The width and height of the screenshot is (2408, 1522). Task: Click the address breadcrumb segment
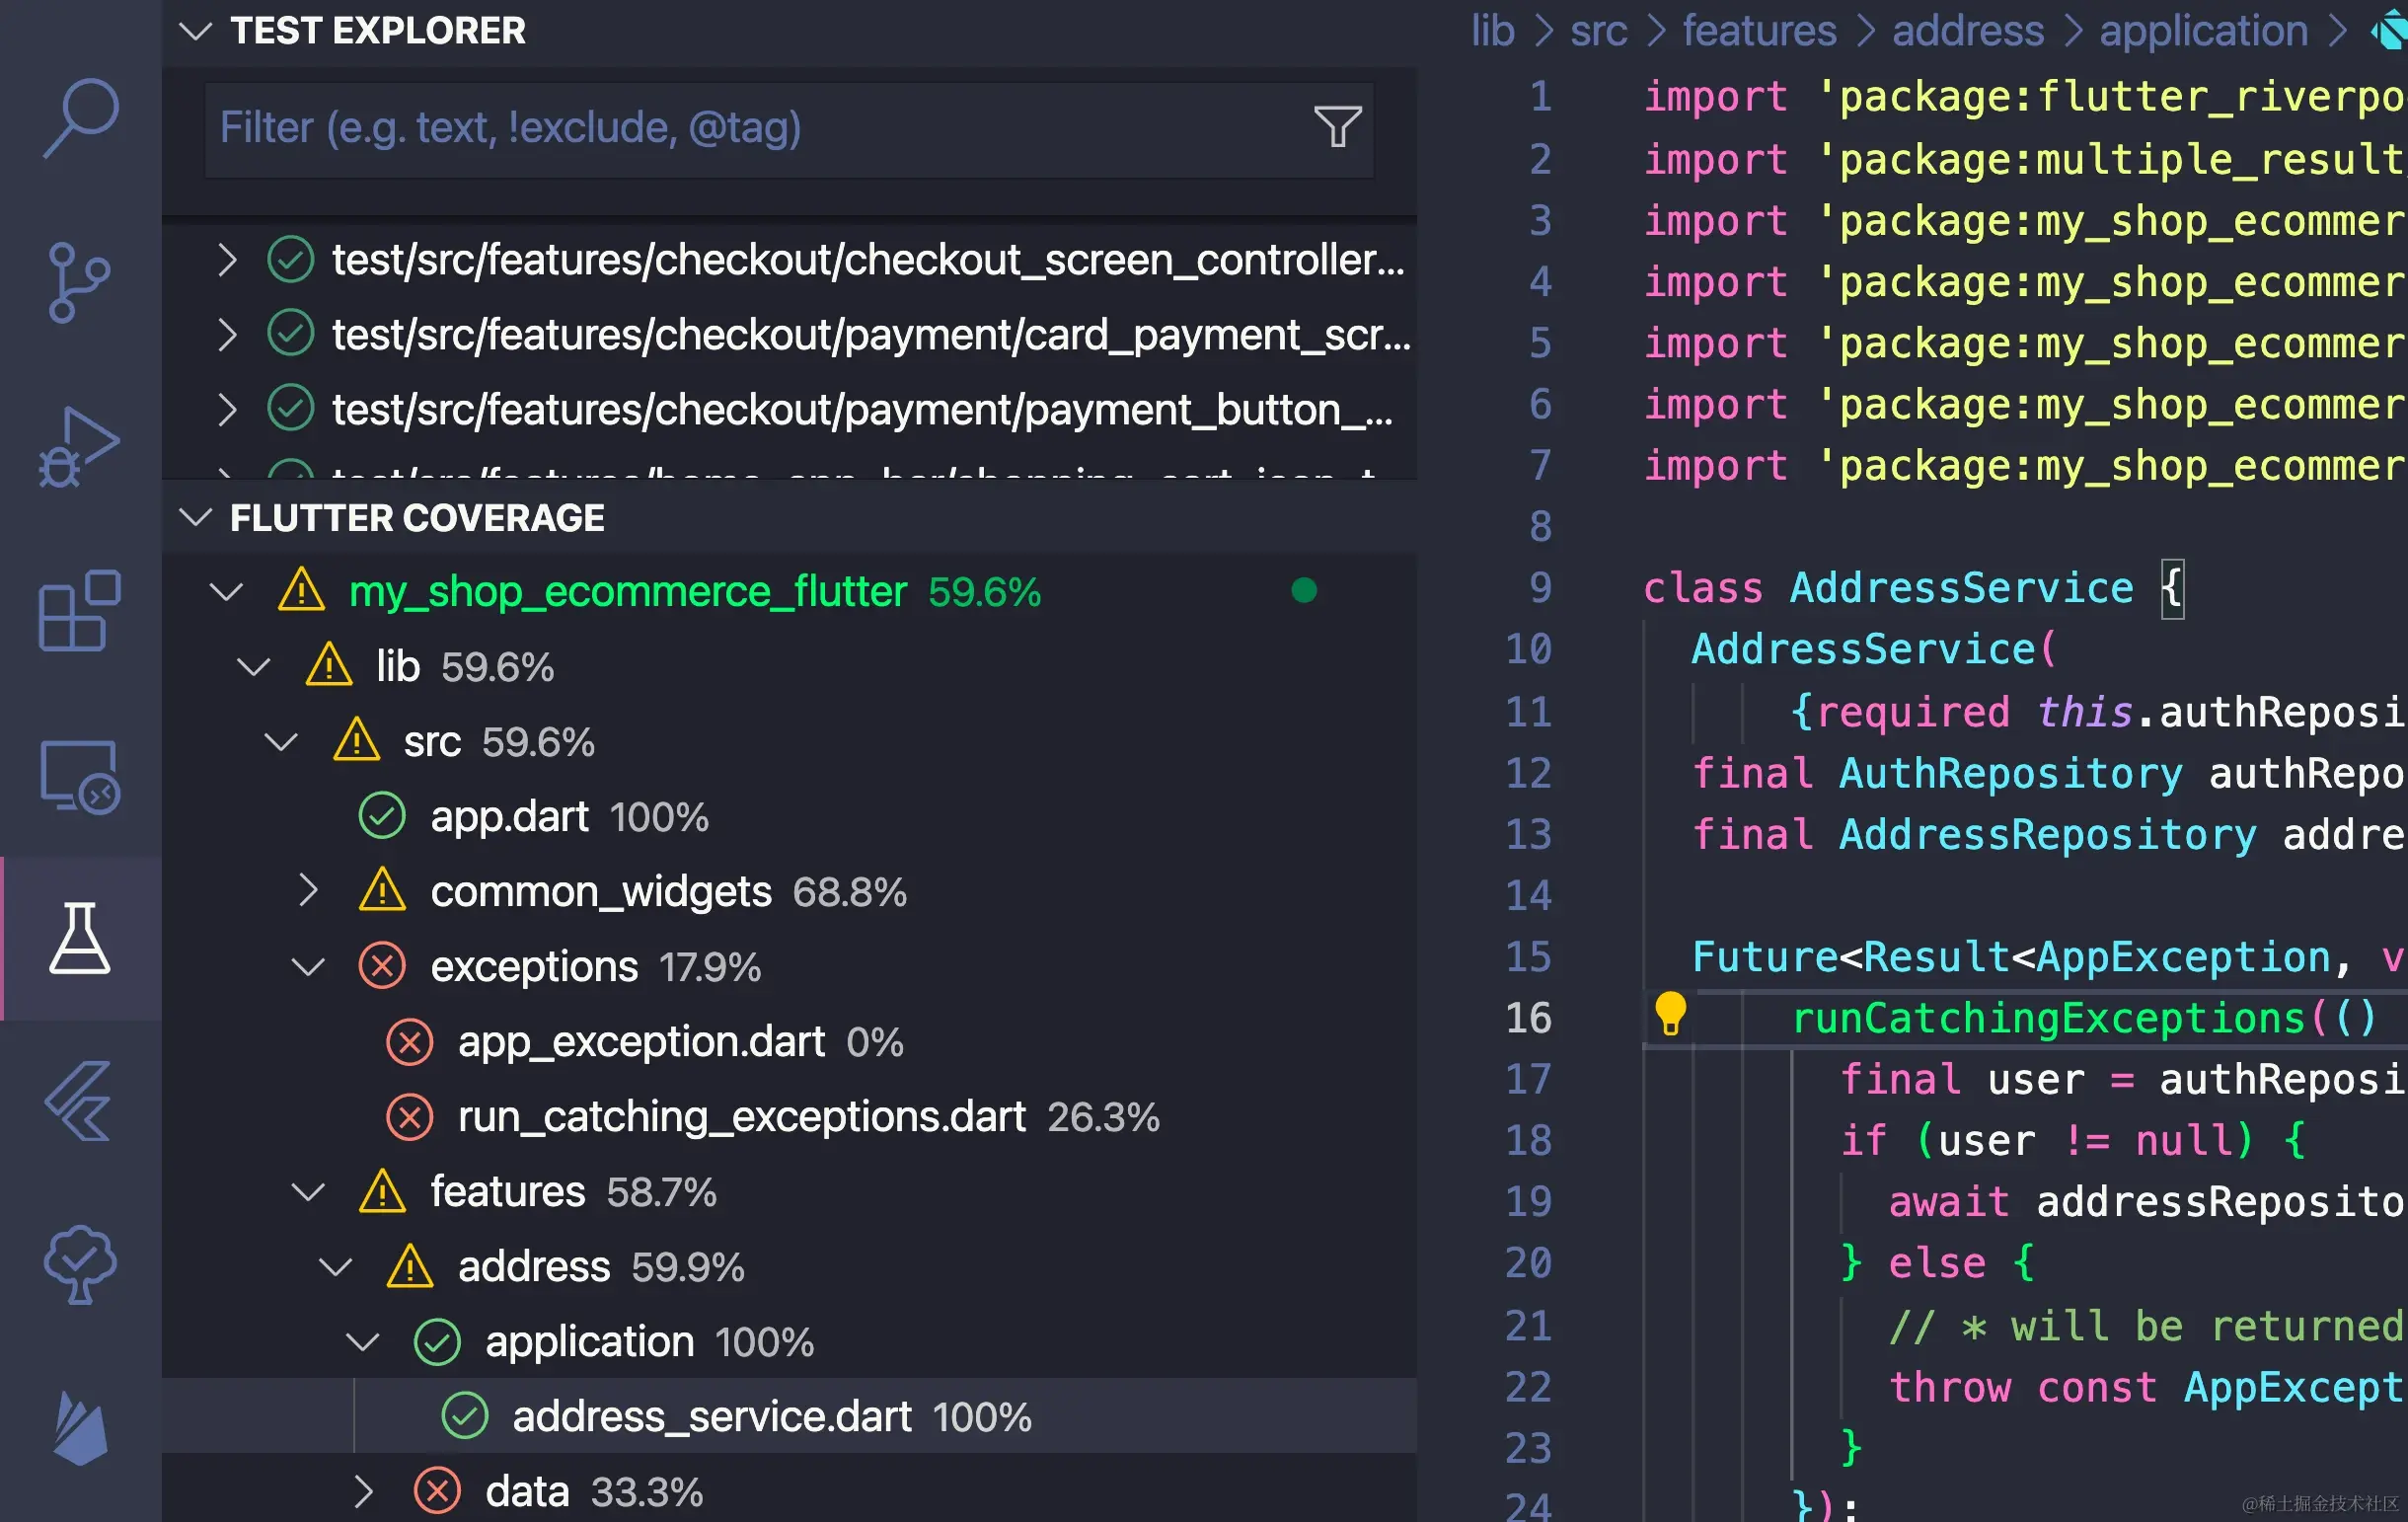[x=1967, y=31]
